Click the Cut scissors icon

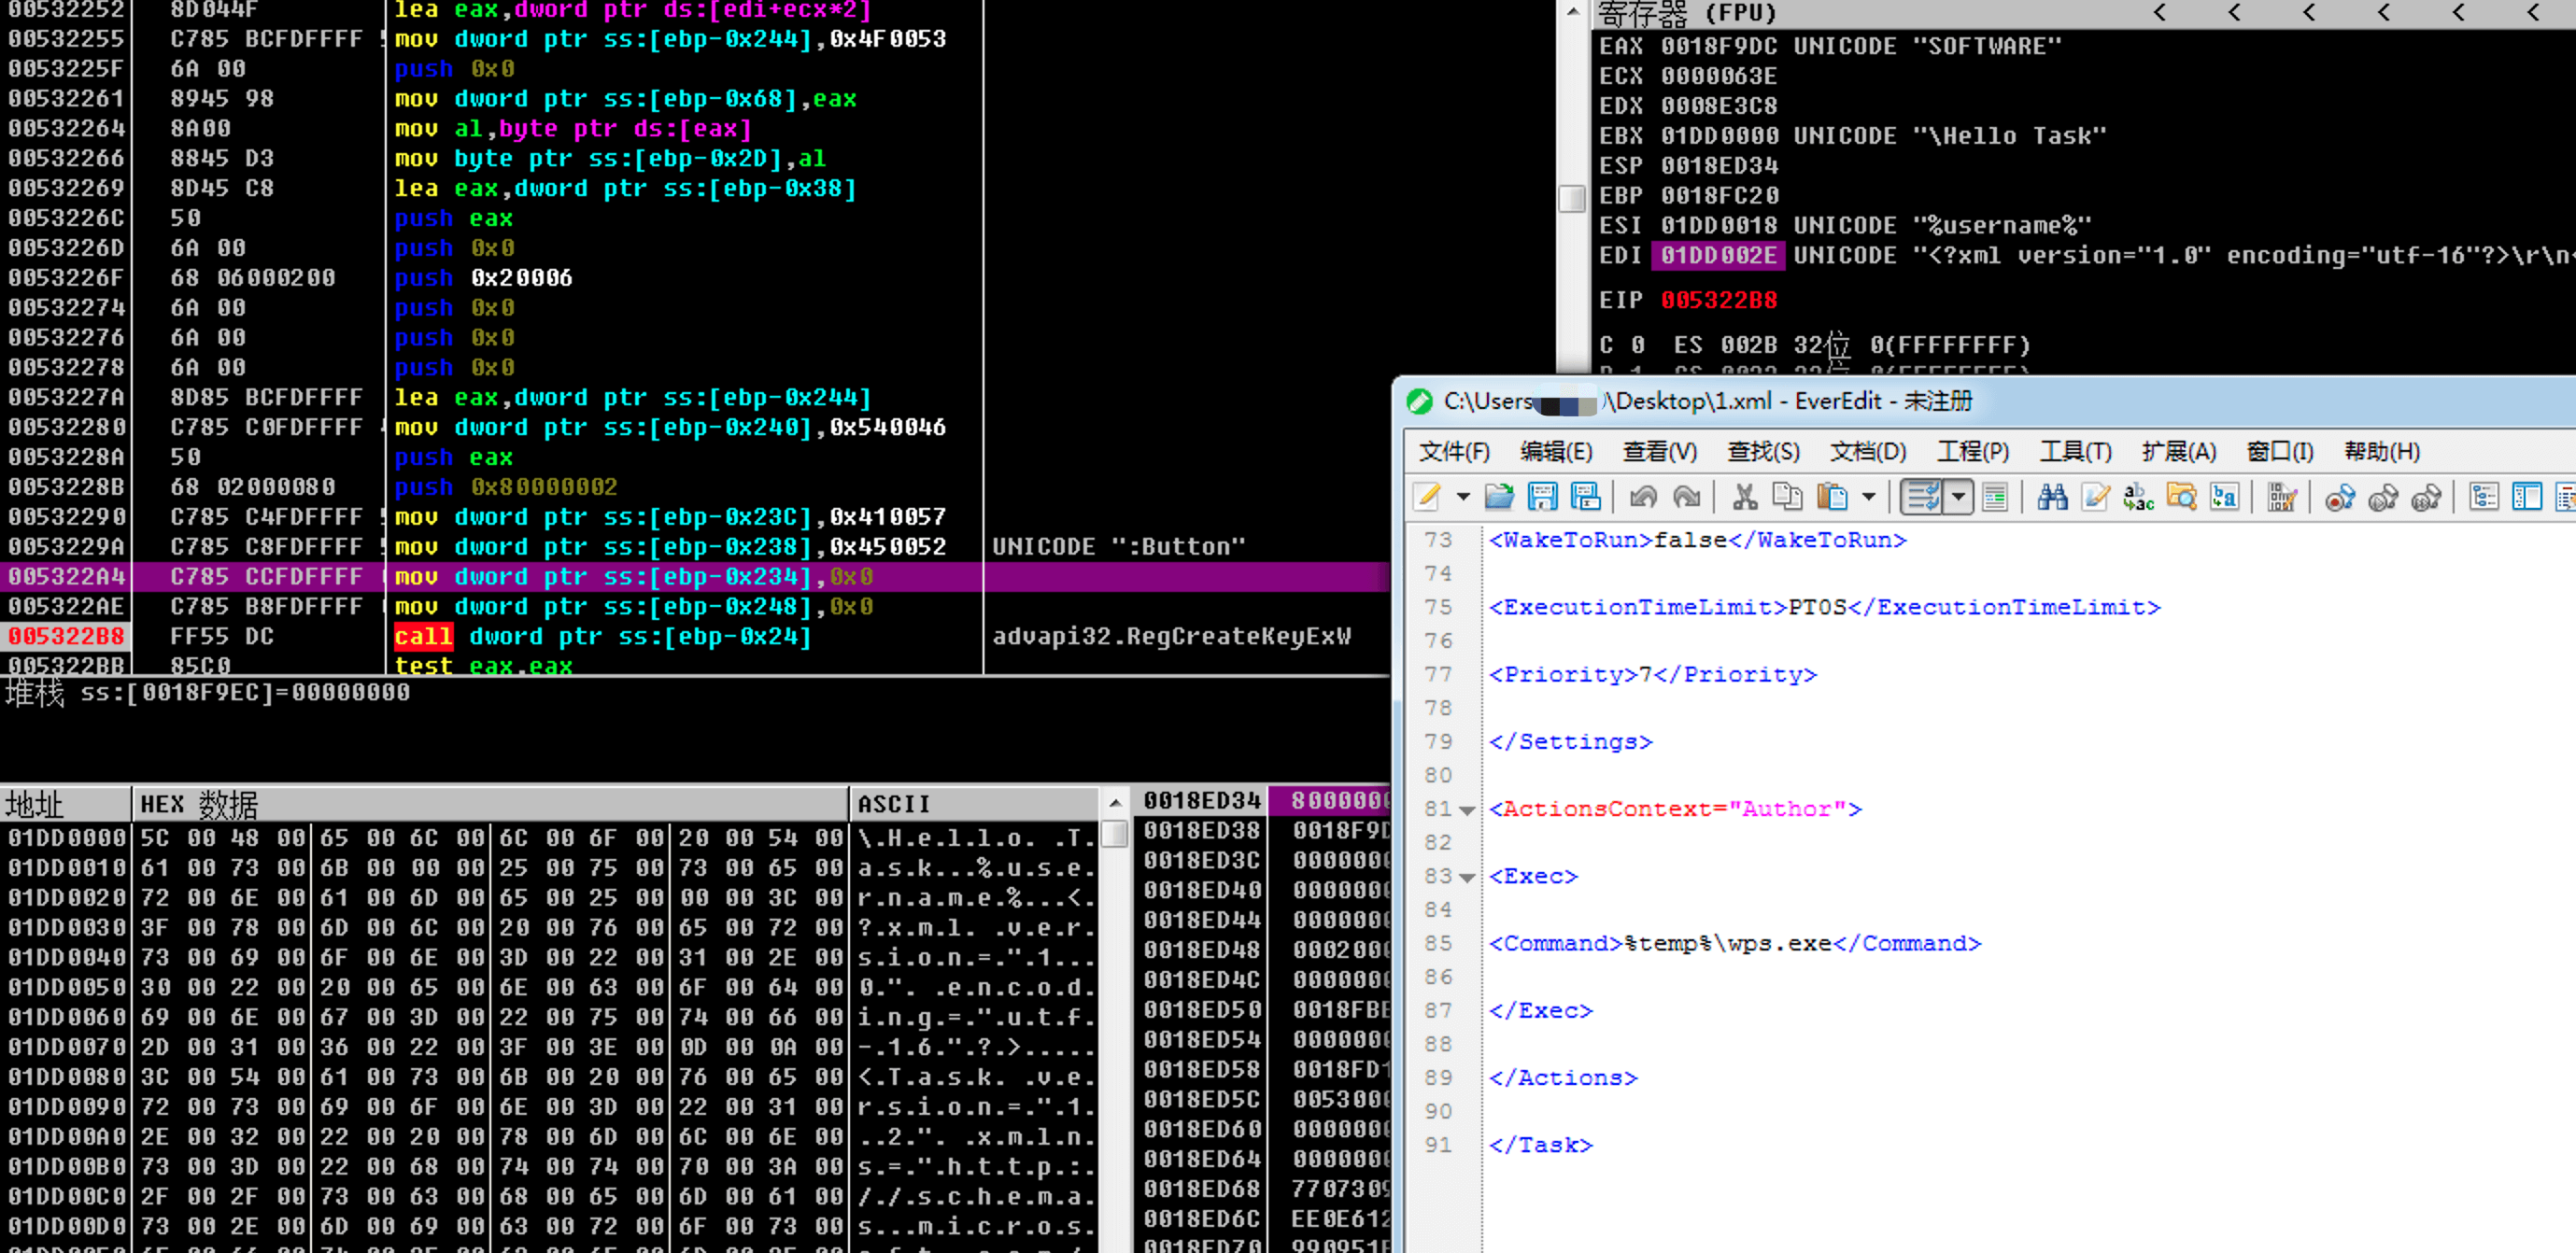click(x=1744, y=496)
